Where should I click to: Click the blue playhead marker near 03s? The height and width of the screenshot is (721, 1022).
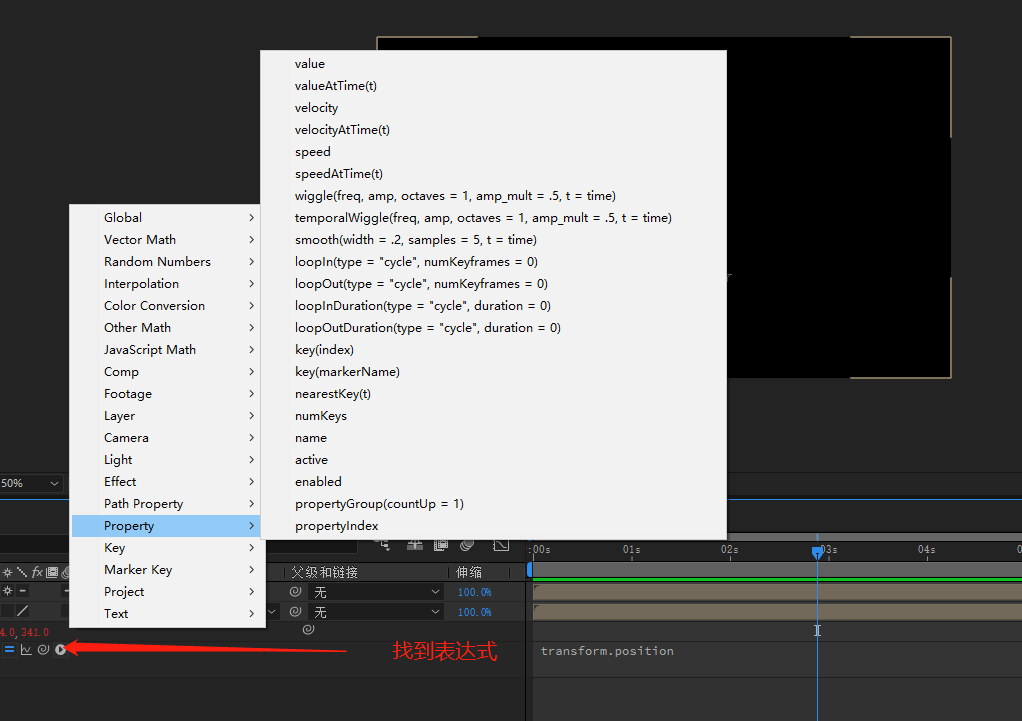tap(817, 553)
